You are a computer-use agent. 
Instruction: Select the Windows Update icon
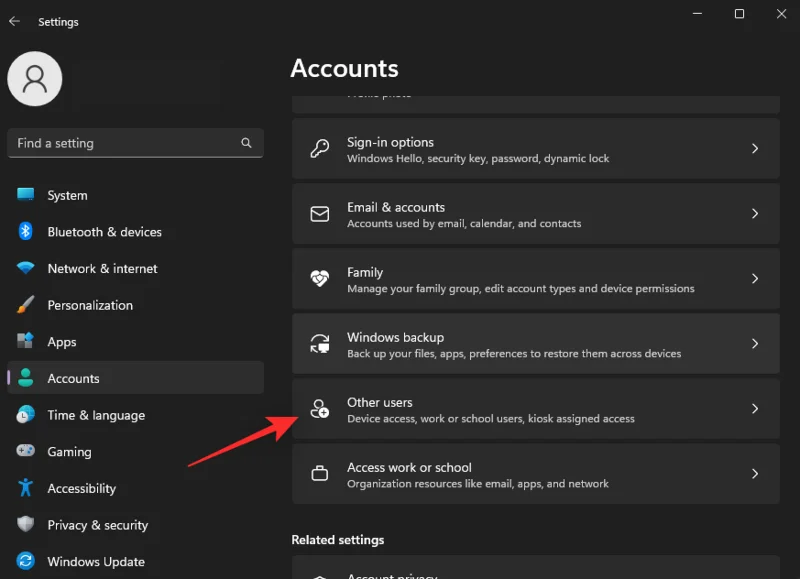coord(27,561)
